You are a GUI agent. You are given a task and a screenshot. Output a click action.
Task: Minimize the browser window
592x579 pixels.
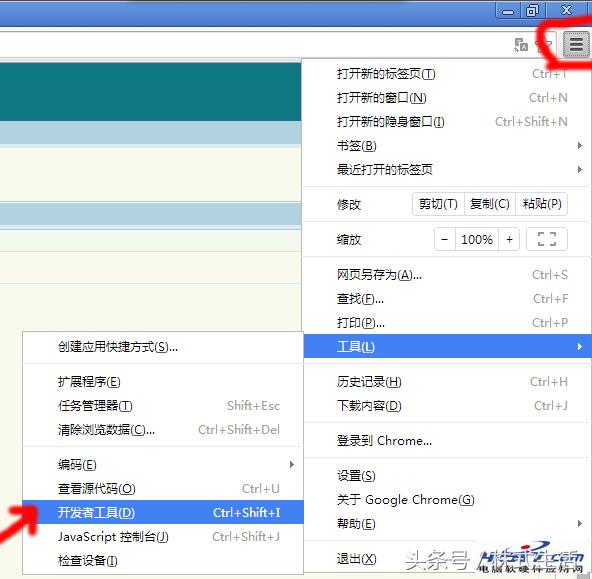click(508, 11)
